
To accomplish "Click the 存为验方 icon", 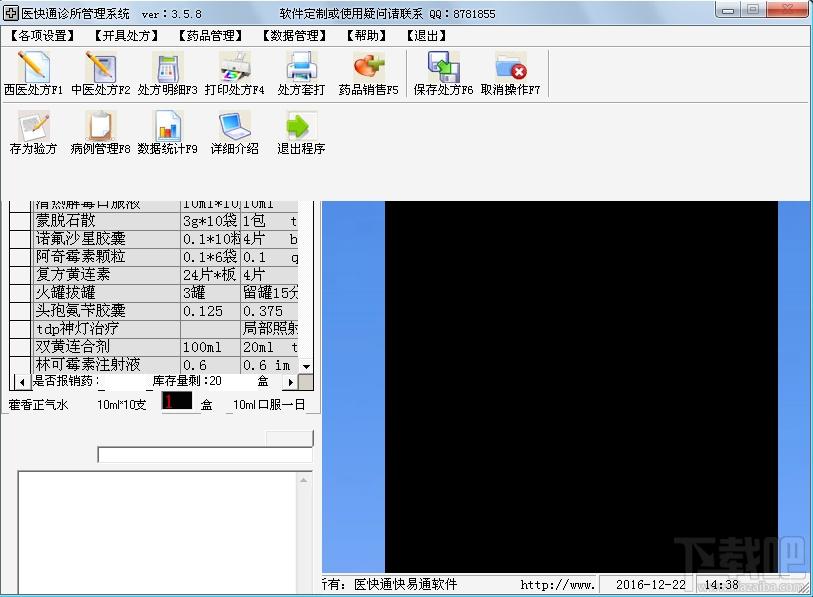I will 34,133.
